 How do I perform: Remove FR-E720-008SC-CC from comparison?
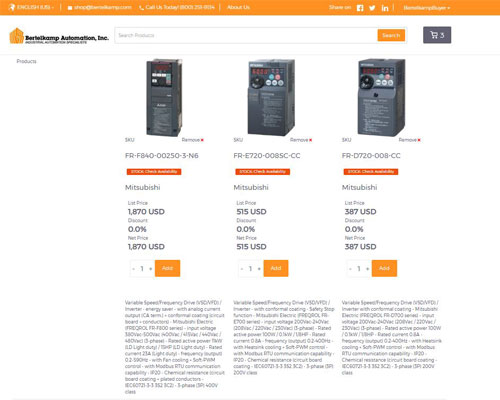301,140
